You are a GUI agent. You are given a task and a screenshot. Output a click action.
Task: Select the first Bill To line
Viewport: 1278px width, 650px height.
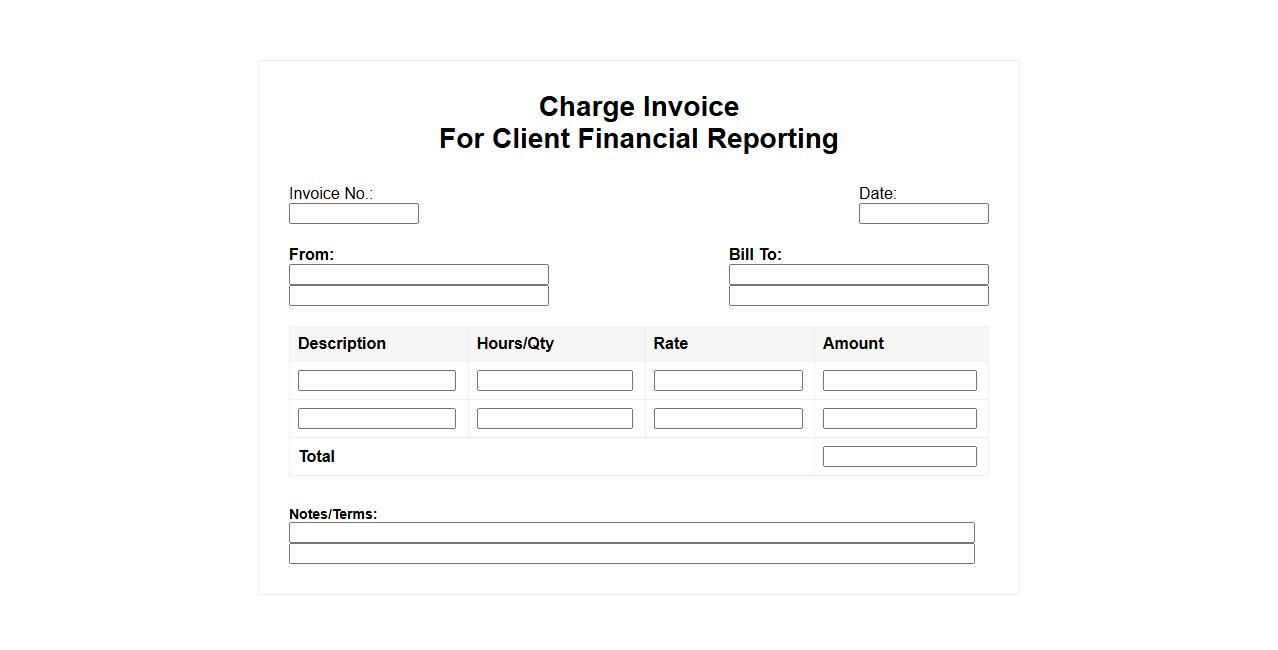[858, 274]
